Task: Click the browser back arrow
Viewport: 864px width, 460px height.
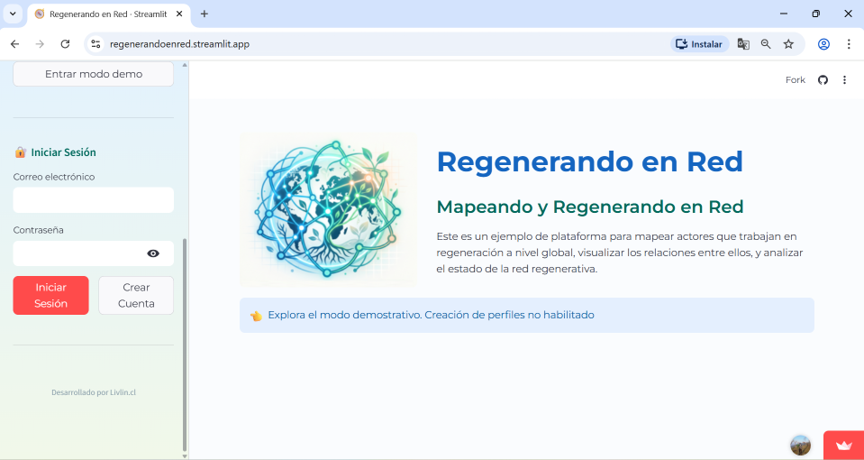Action: 15,44
